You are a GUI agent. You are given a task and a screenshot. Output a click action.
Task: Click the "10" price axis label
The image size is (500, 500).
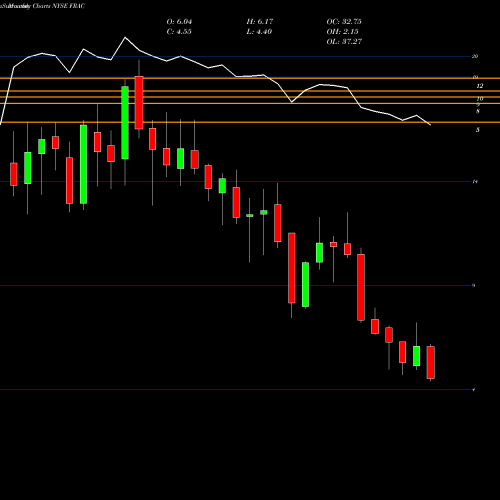[480, 99]
